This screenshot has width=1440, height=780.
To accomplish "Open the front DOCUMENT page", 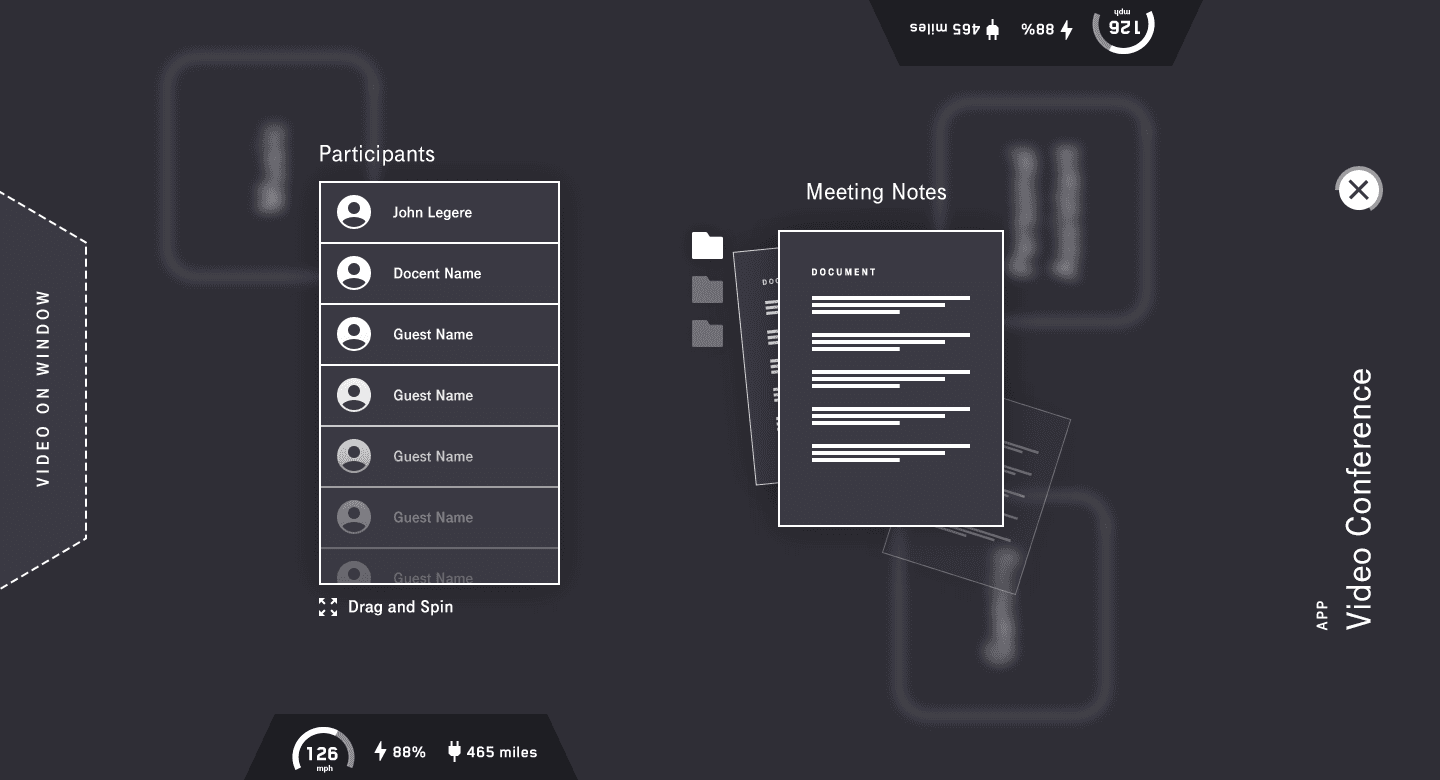I will pyautogui.click(x=891, y=378).
